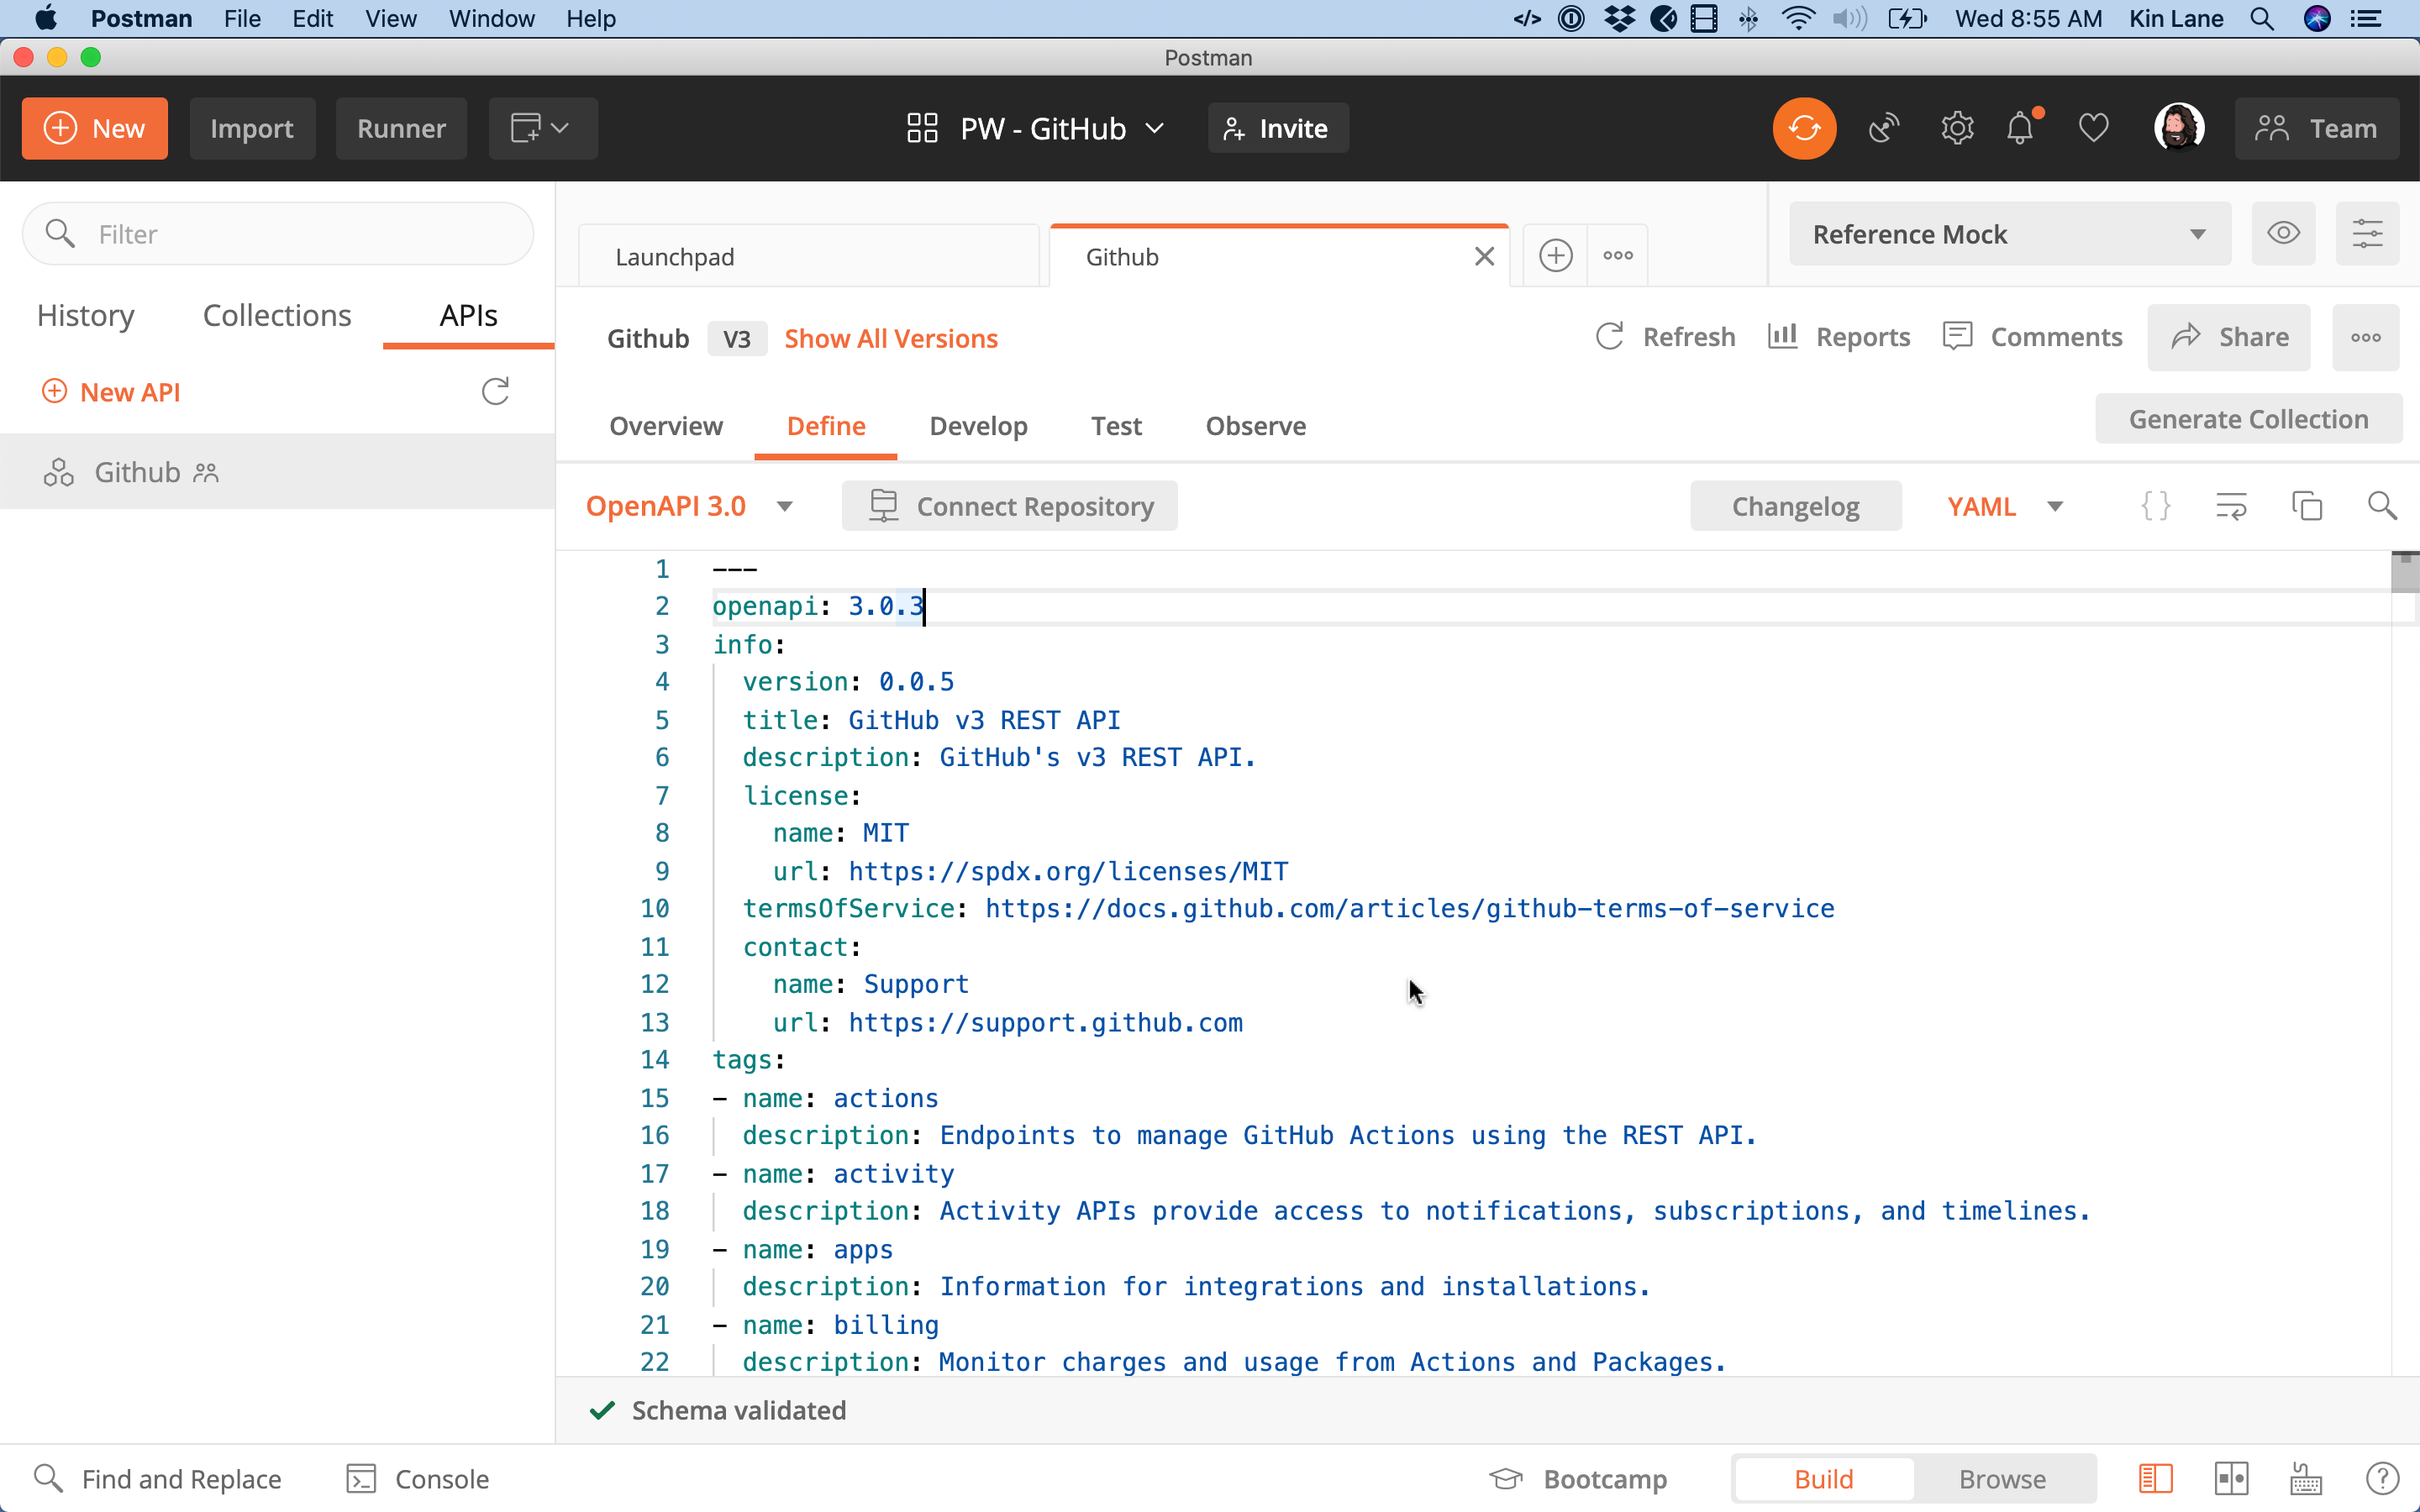Open the user avatar menu
The width and height of the screenshot is (2420, 1512).
2178,128
